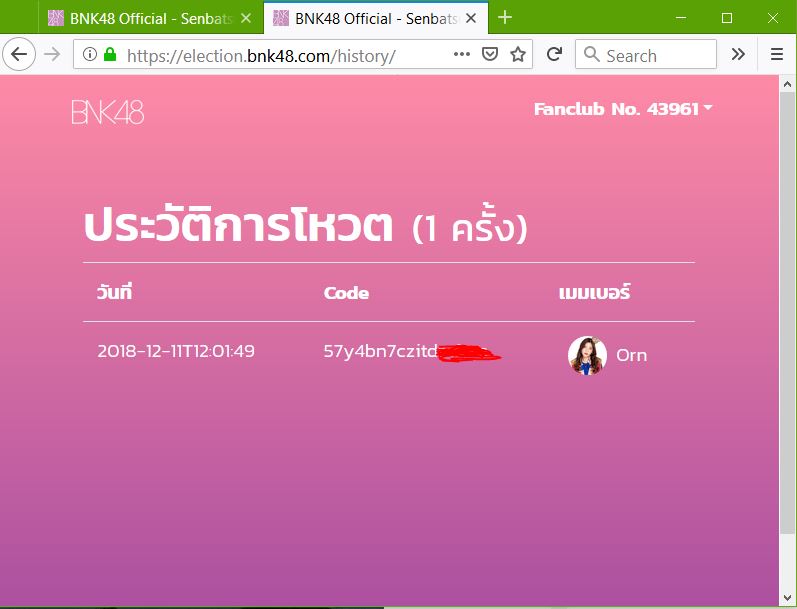This screenshot has height=609, width=797.
Task: Close the active BNK48 Official tab
Action: tap(471, 18)
